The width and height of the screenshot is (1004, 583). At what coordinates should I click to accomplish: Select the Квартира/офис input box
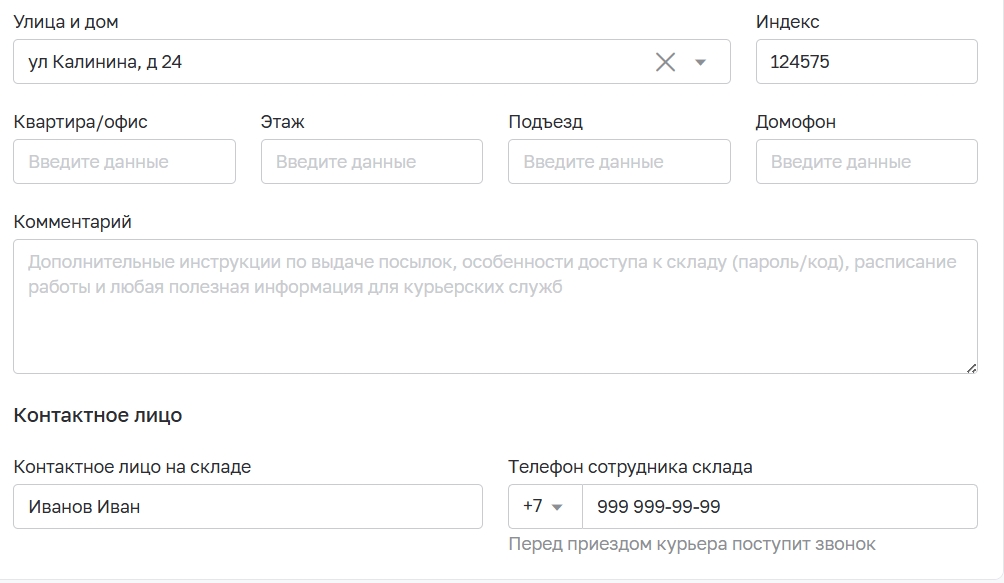tap(124, 161)
